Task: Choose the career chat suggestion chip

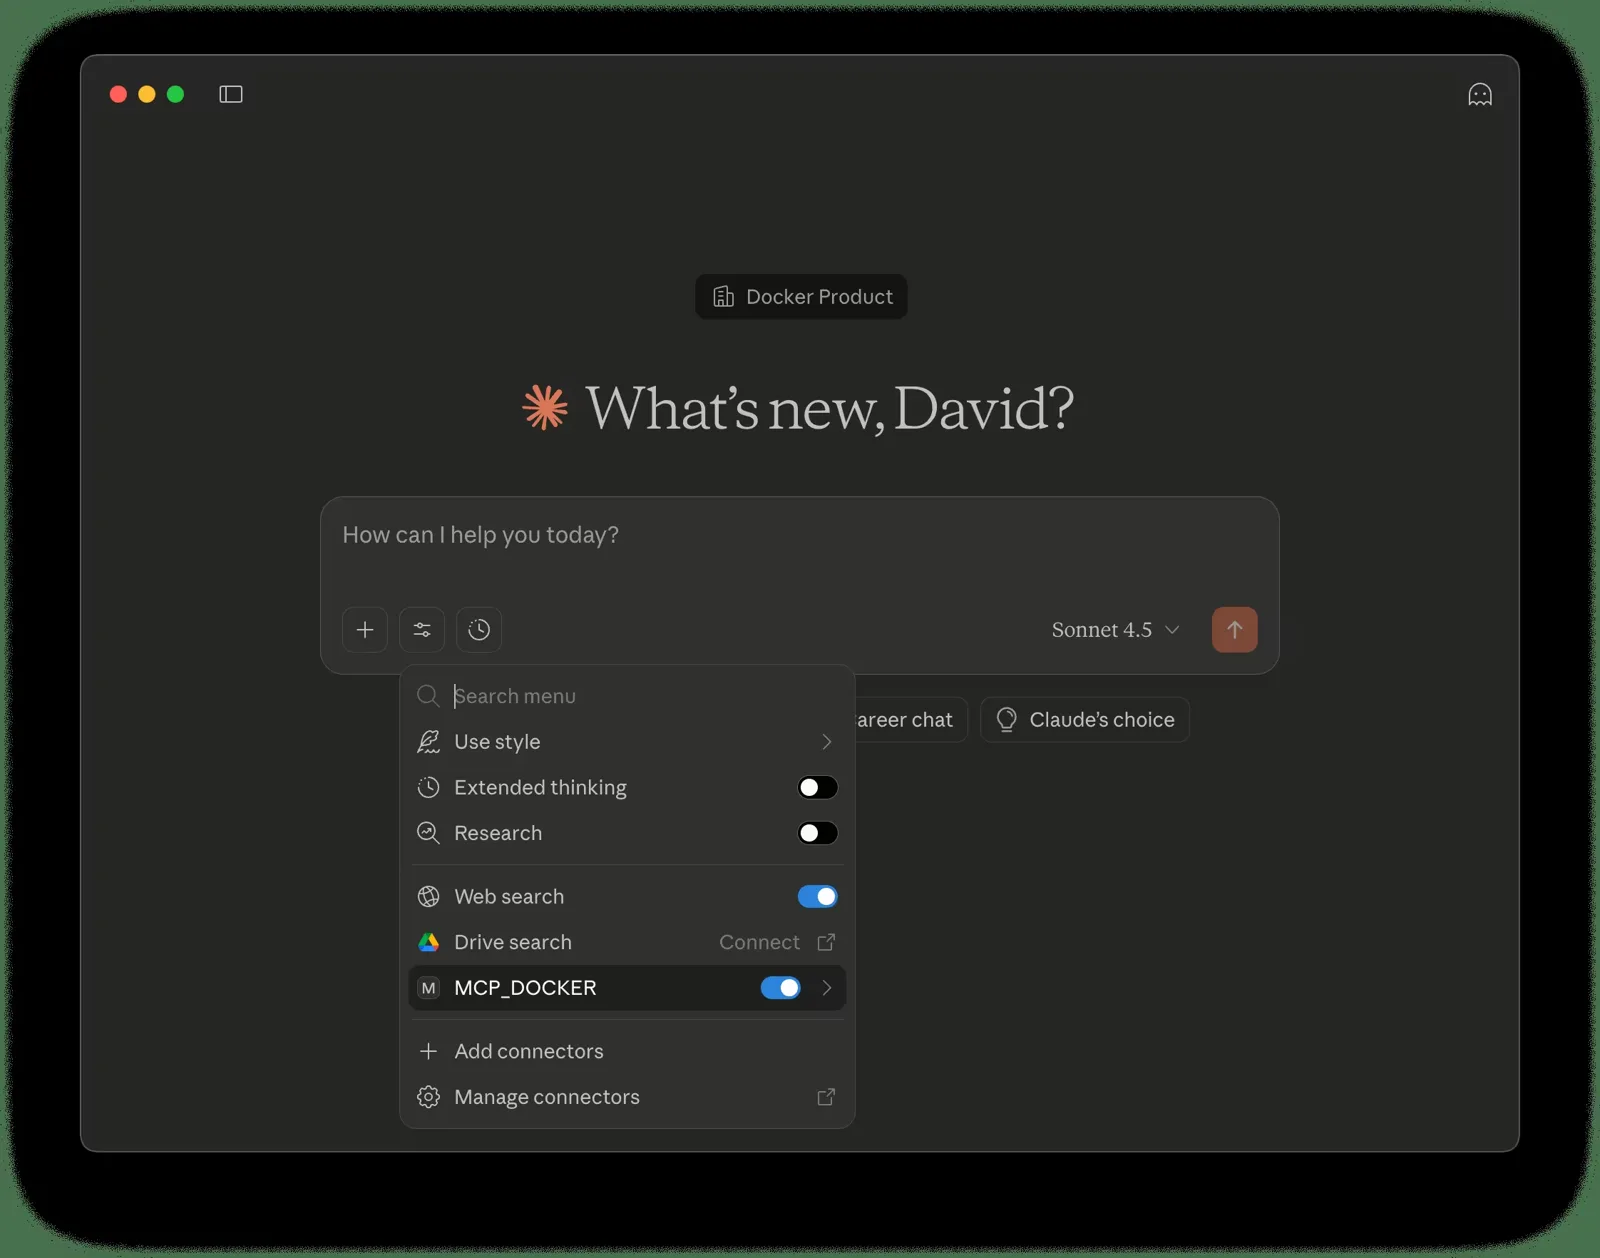Action: (x=911, y=720)
